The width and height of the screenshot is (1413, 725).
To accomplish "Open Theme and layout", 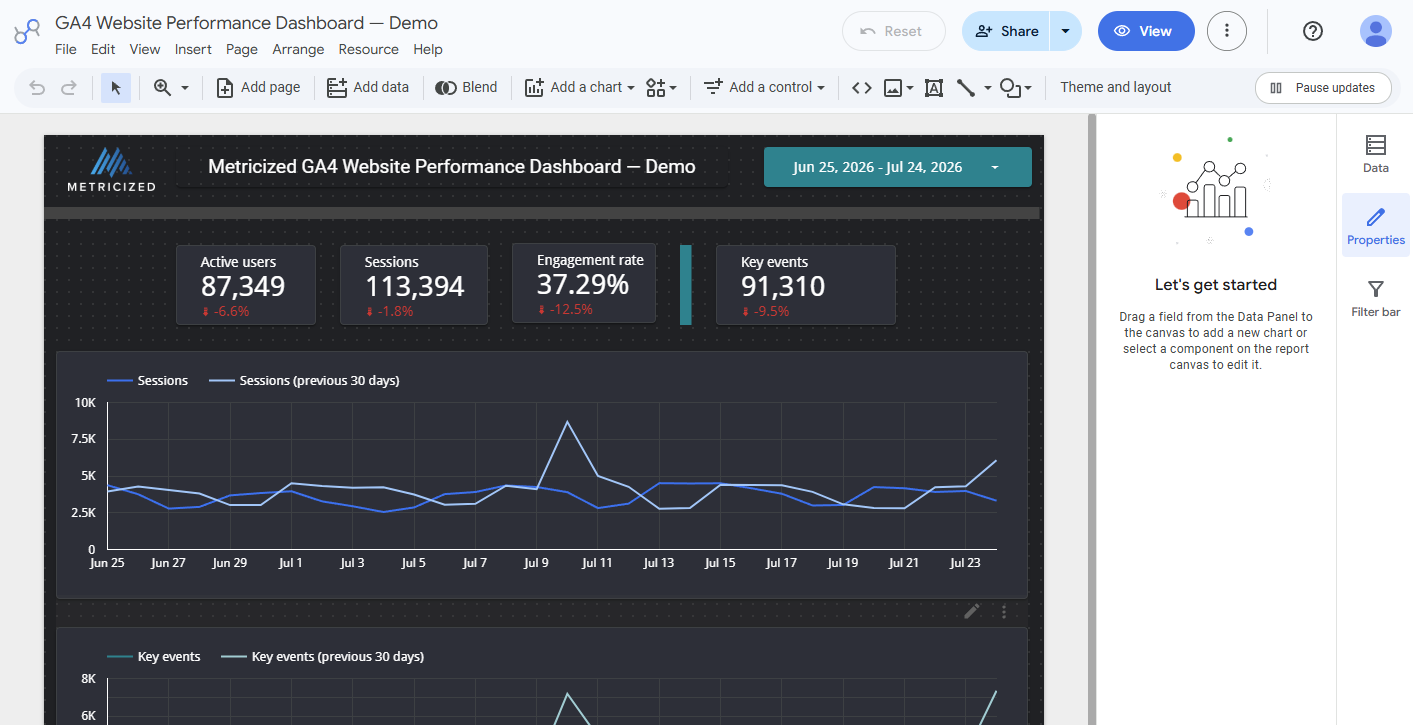I will pos(1115,88).
